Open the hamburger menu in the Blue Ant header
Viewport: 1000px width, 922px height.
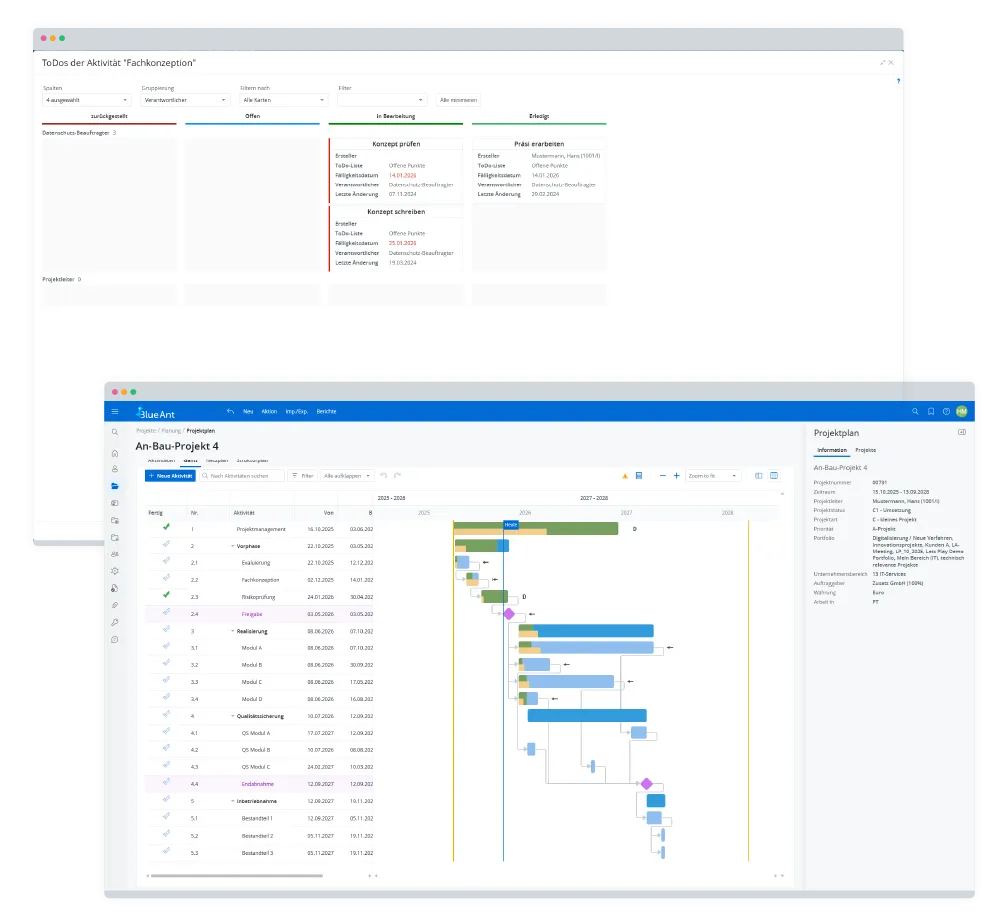click(115, 411)
